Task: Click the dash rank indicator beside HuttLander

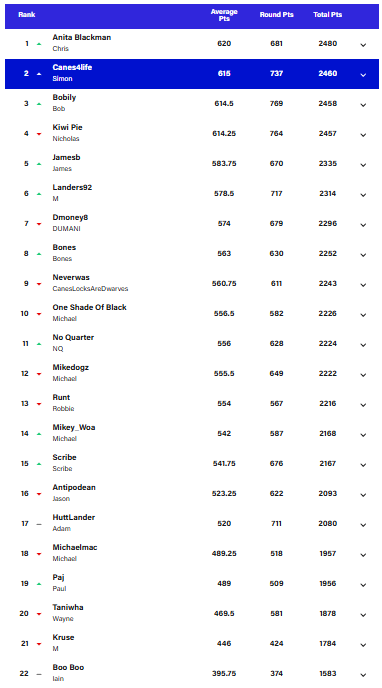Action: click(x=39, y=524)
